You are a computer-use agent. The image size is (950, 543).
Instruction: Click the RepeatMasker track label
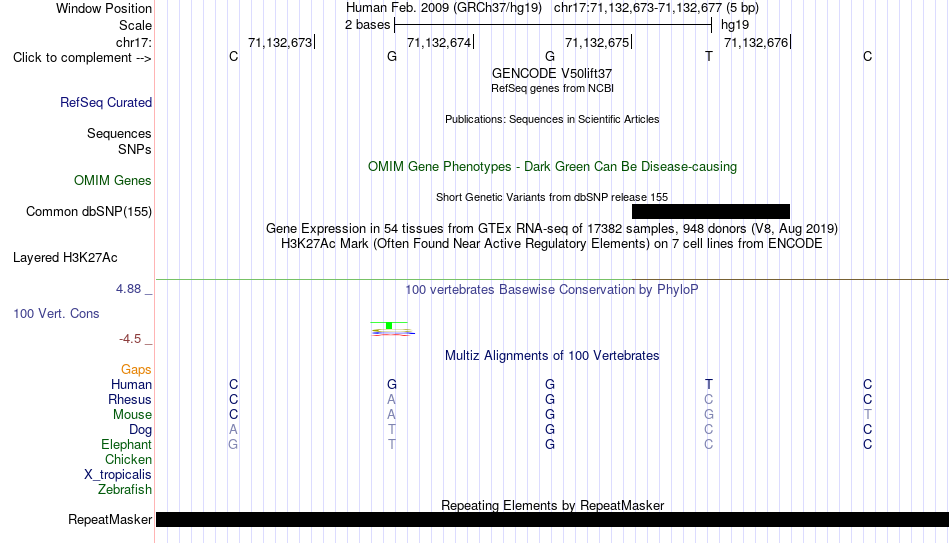(x=110, y=519)
